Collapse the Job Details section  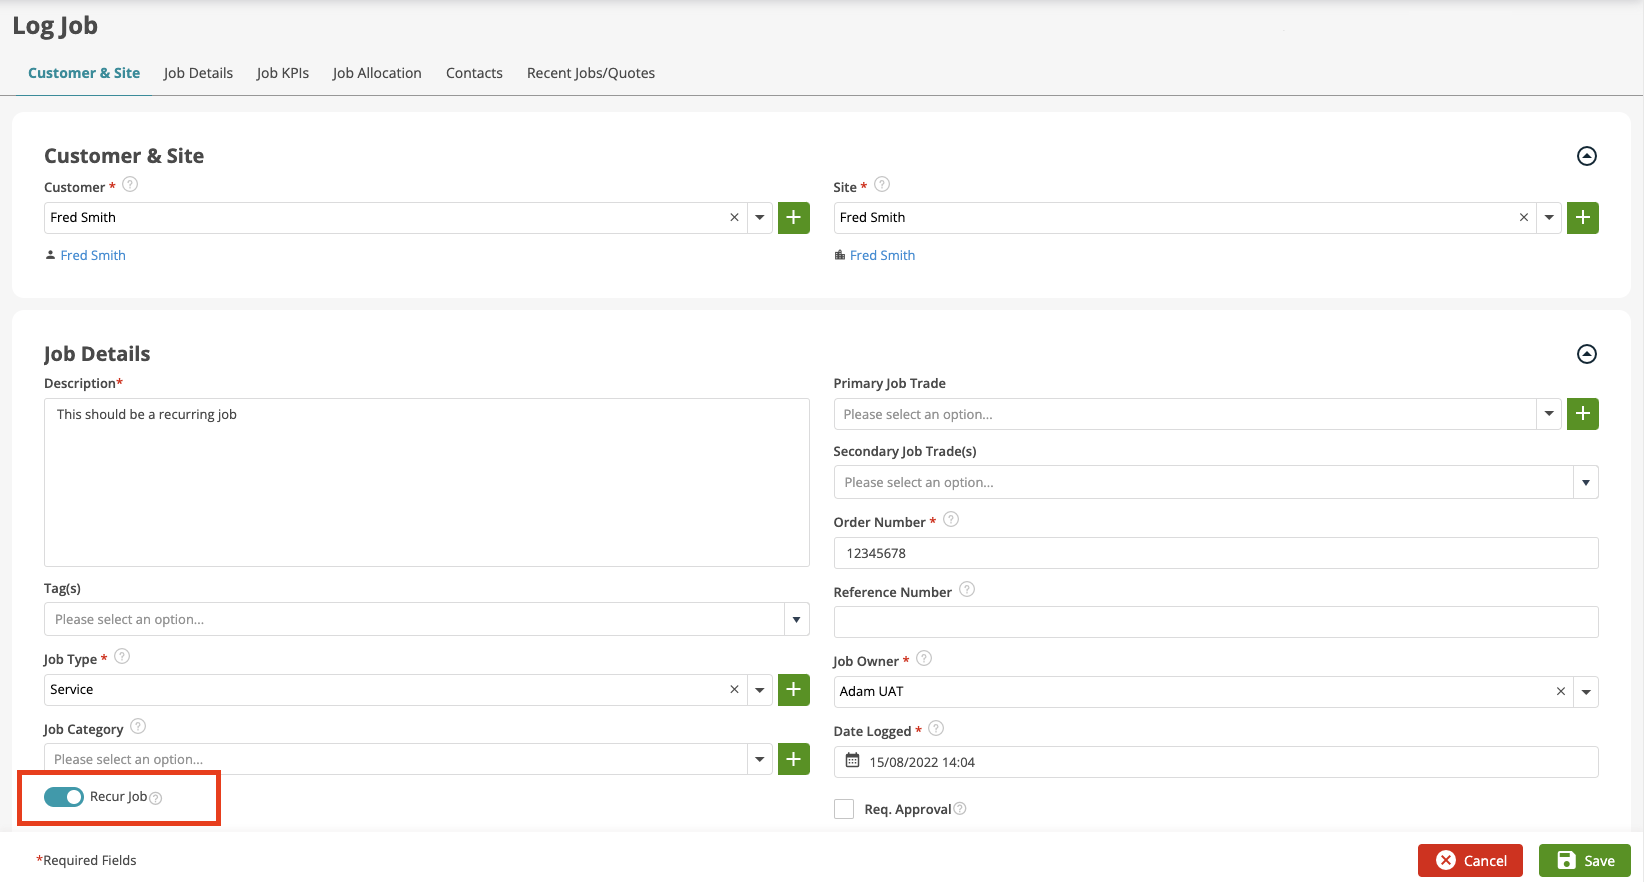click(1587, 354)
